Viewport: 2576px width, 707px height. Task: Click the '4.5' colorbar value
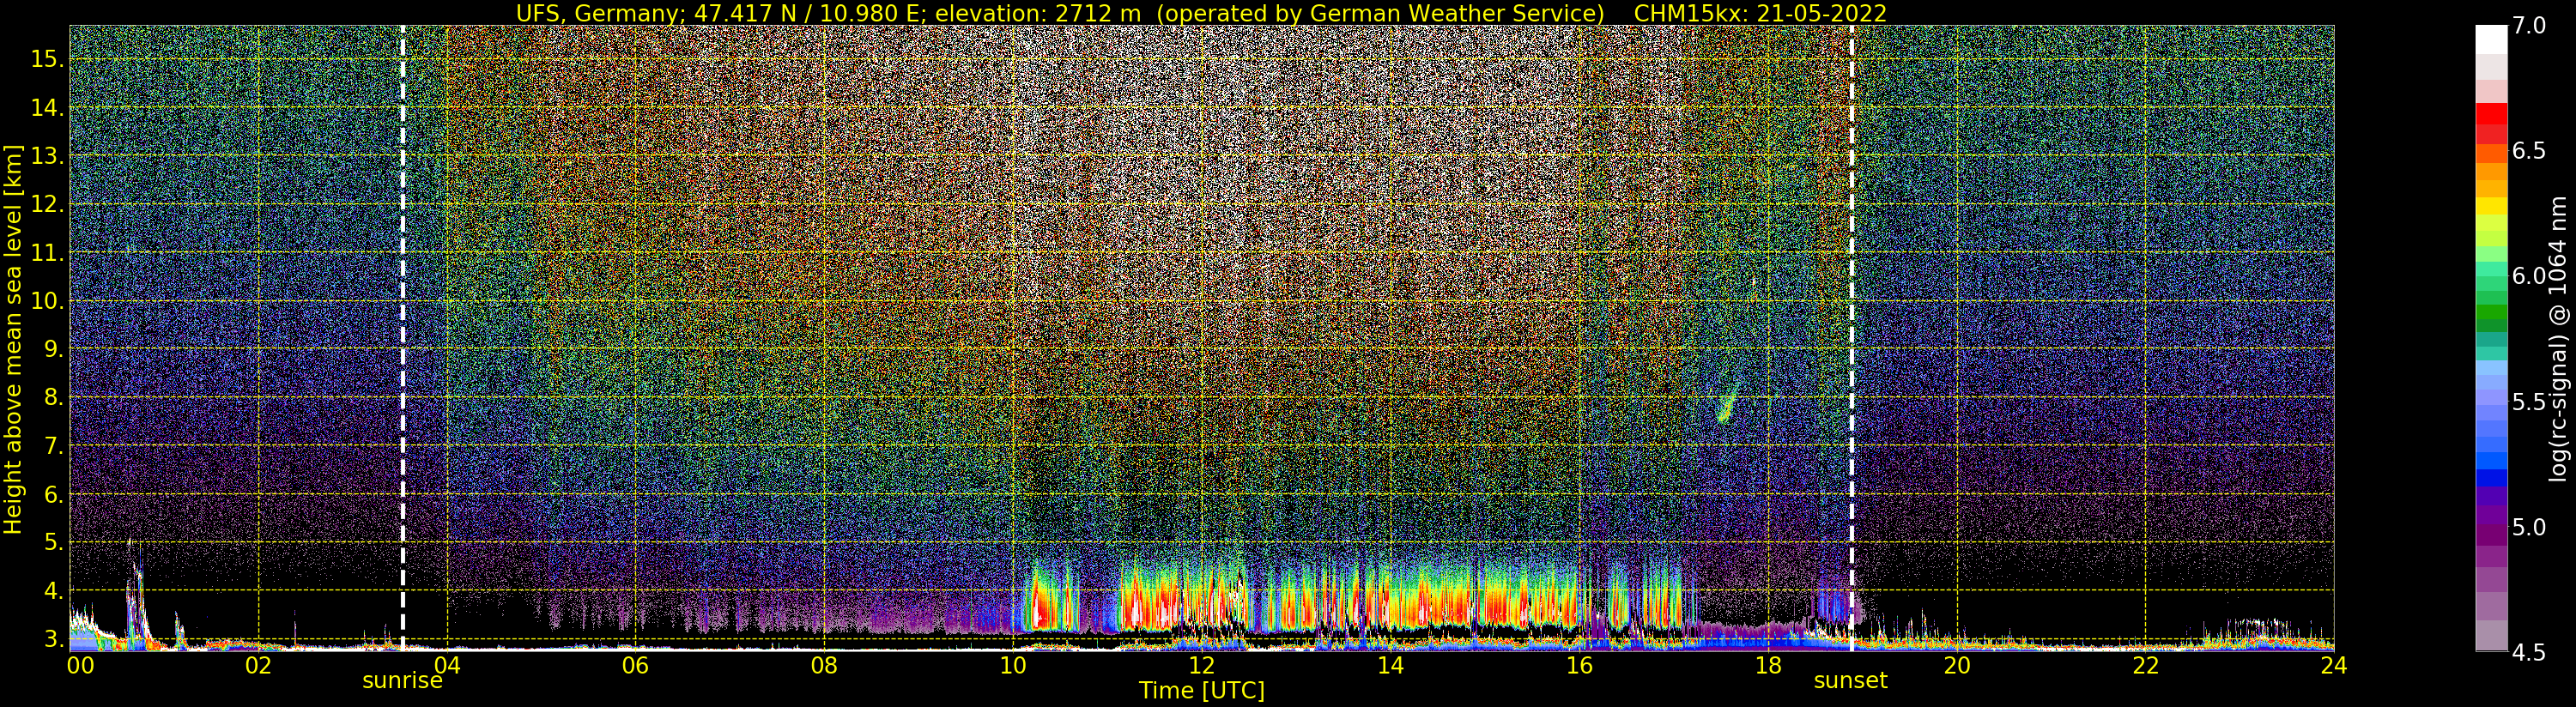(x=2528, y=652)
